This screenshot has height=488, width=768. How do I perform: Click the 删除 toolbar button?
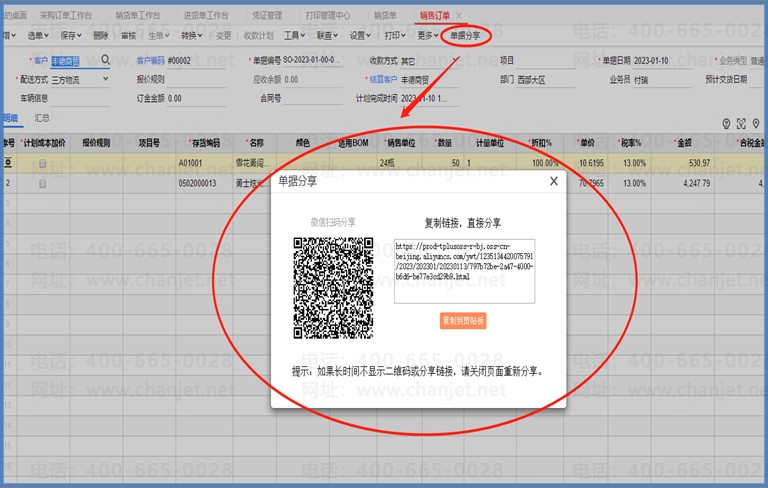[100, 35]
